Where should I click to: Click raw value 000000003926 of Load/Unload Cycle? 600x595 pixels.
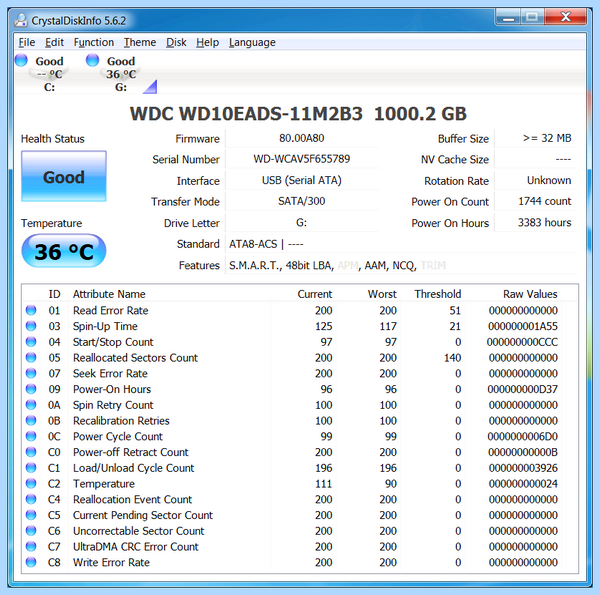523,468
